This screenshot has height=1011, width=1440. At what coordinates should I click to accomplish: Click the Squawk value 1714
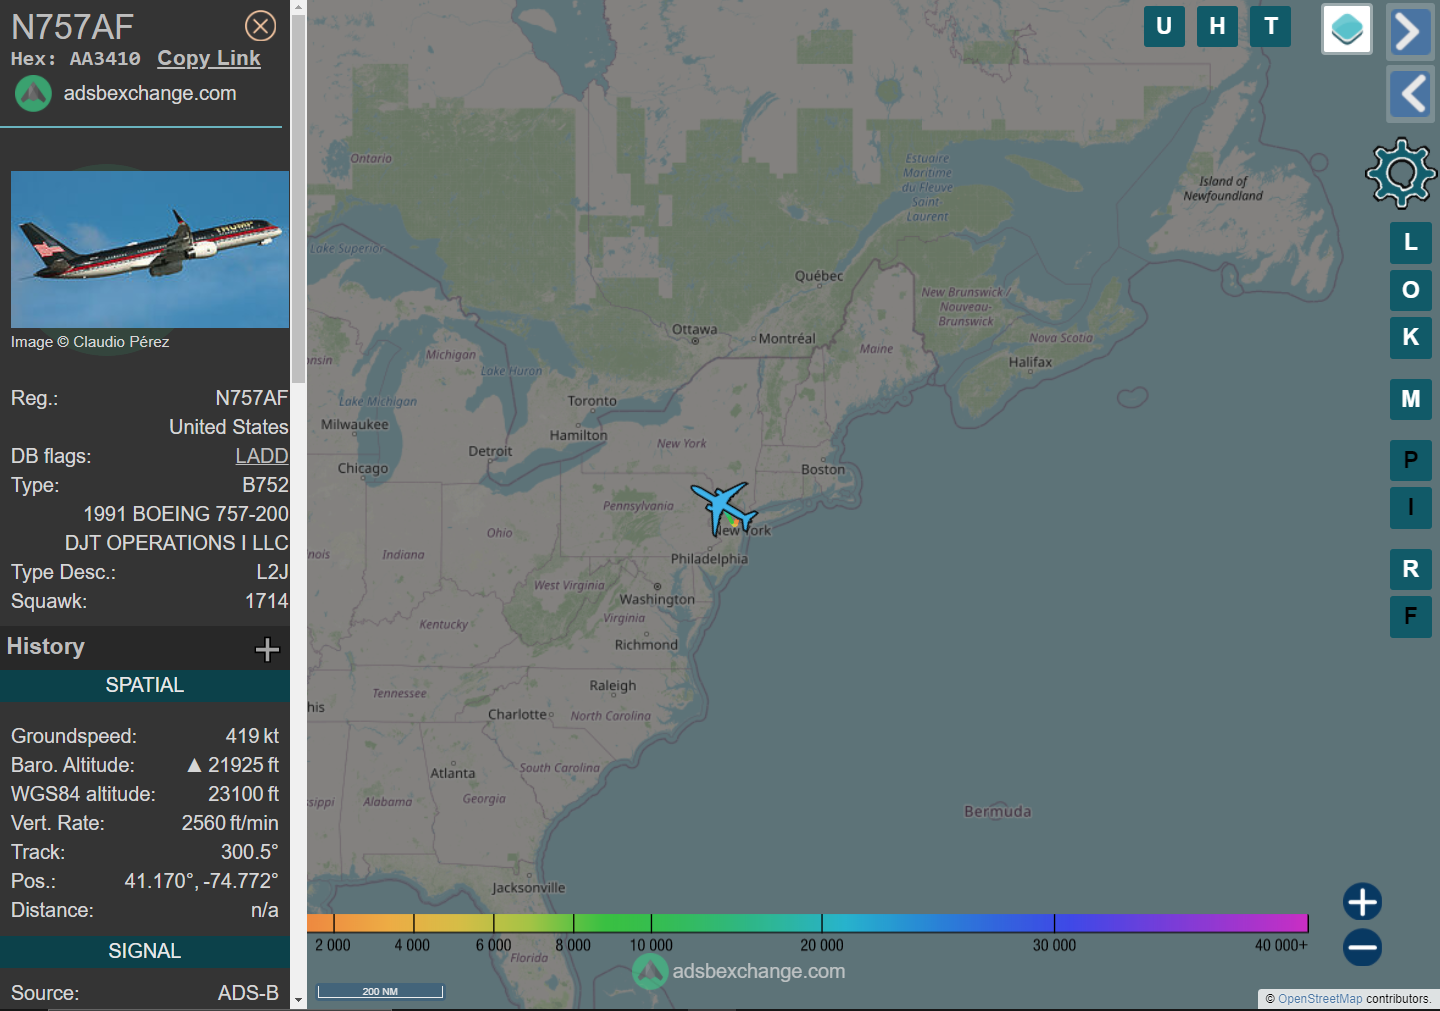pyautogui.click(x=266, y=601)
